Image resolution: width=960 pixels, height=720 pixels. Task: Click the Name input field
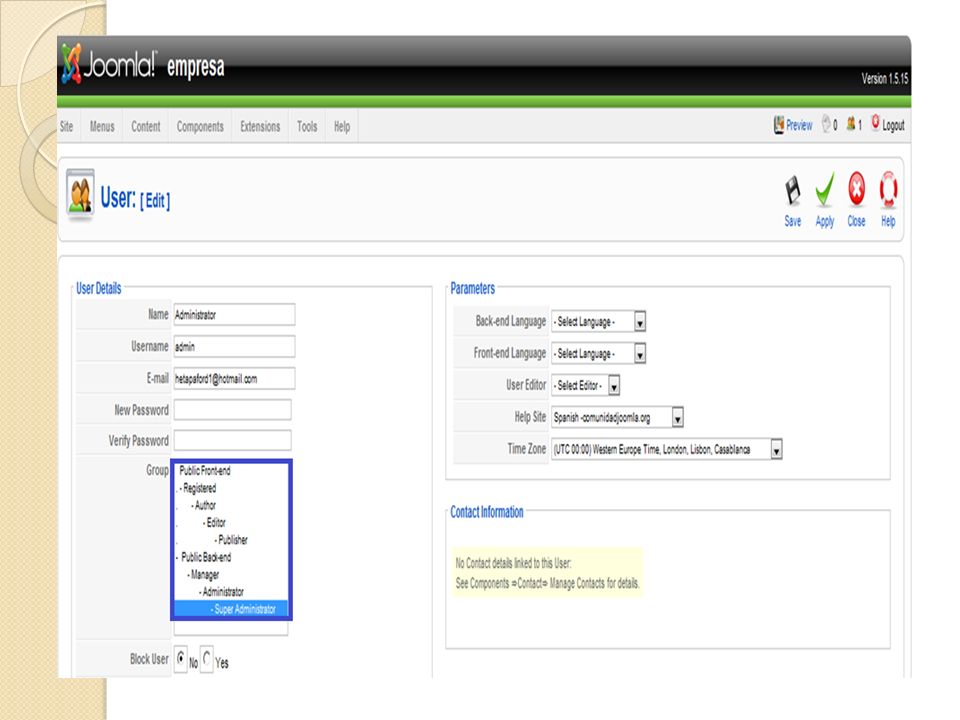(x=234, y=315)
